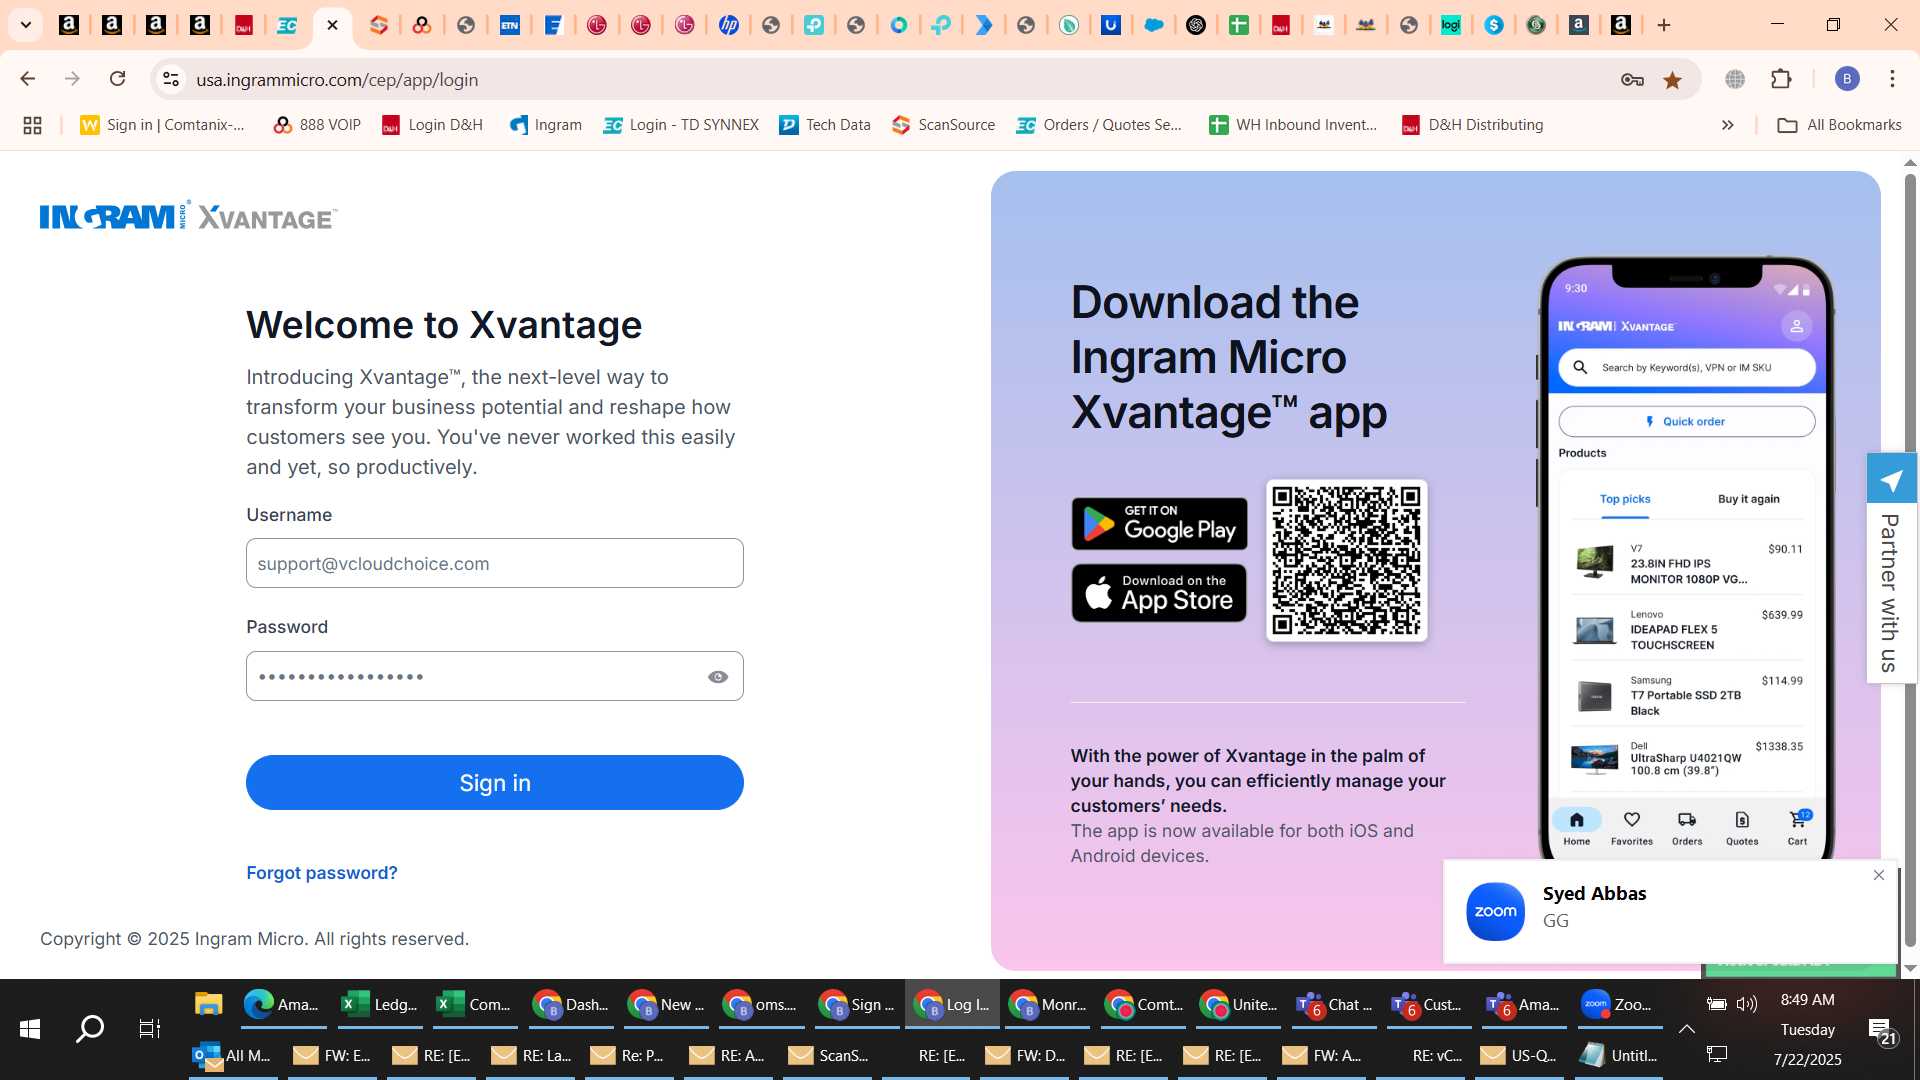Open Edge Ama... taskbar window
Image resolution: width=1920 pixels, height=1080 pixels.
tap(281, 1005)
